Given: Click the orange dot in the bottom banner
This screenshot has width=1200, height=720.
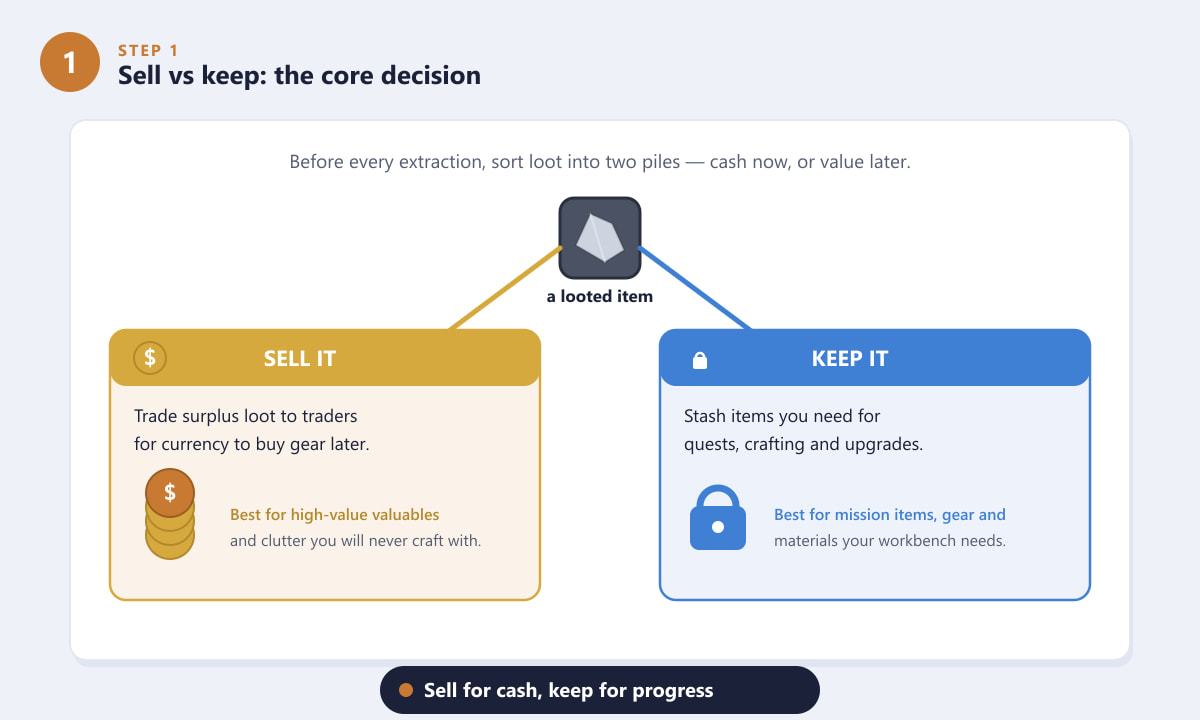Looking at the screenshot, I should [x=406, y=690].
